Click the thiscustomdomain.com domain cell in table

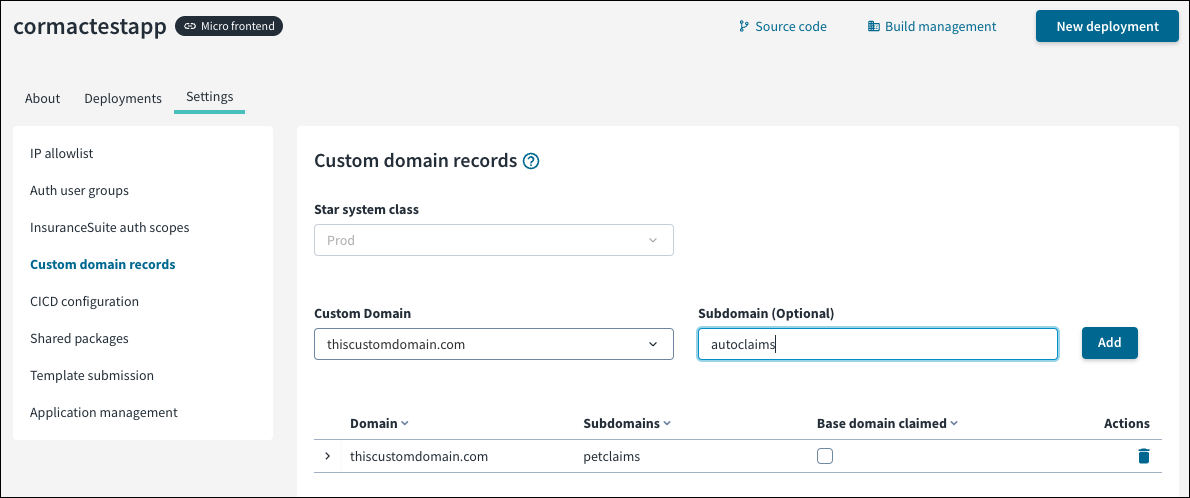point(418,456)
